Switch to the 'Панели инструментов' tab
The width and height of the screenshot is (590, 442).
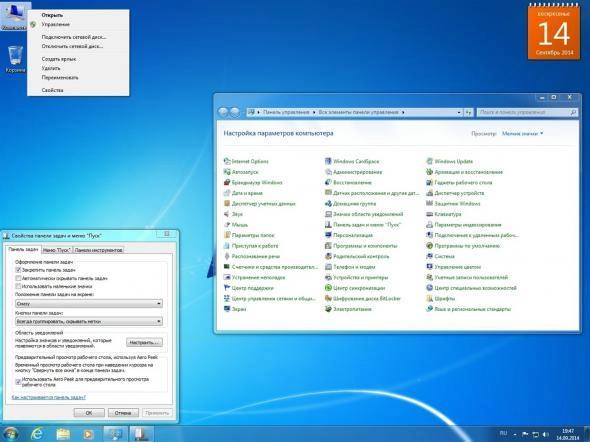click(98, 250)
